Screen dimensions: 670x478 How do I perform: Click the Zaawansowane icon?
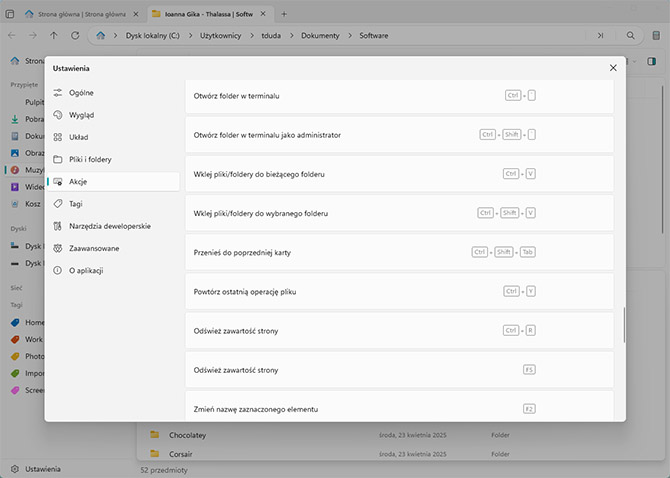(x=58, y=248)
